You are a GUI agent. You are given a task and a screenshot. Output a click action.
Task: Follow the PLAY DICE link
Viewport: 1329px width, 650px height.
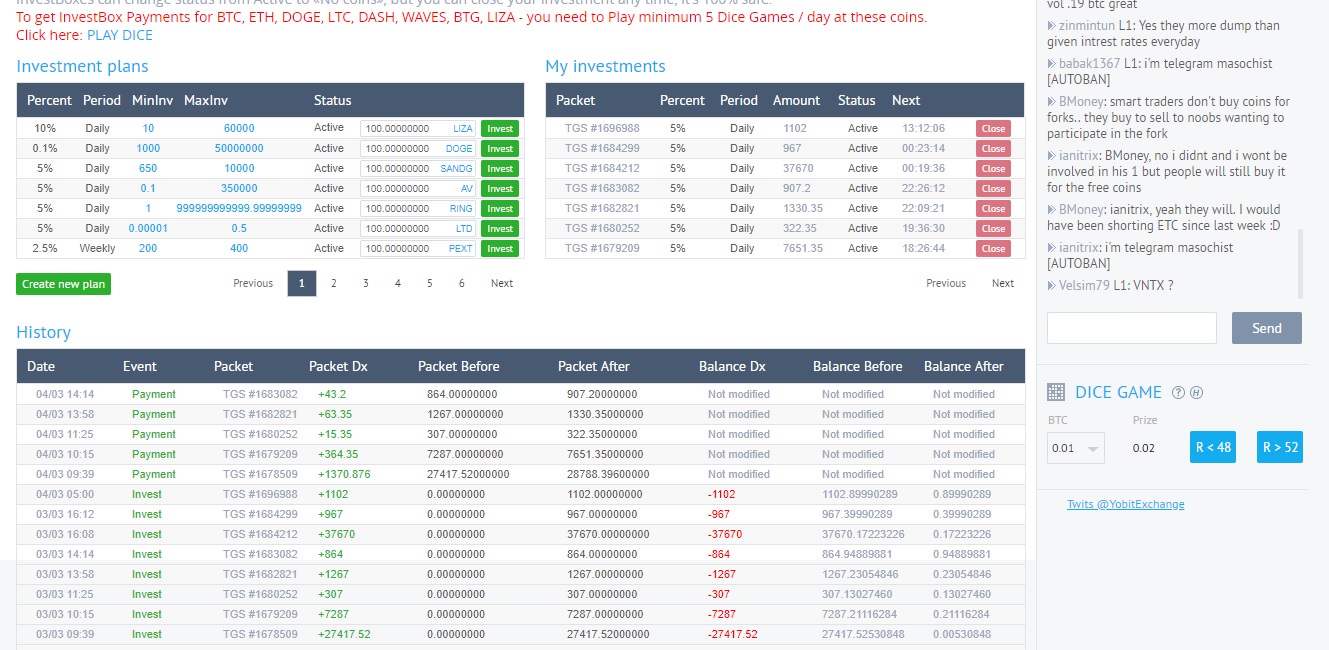(x=120, y=35)
